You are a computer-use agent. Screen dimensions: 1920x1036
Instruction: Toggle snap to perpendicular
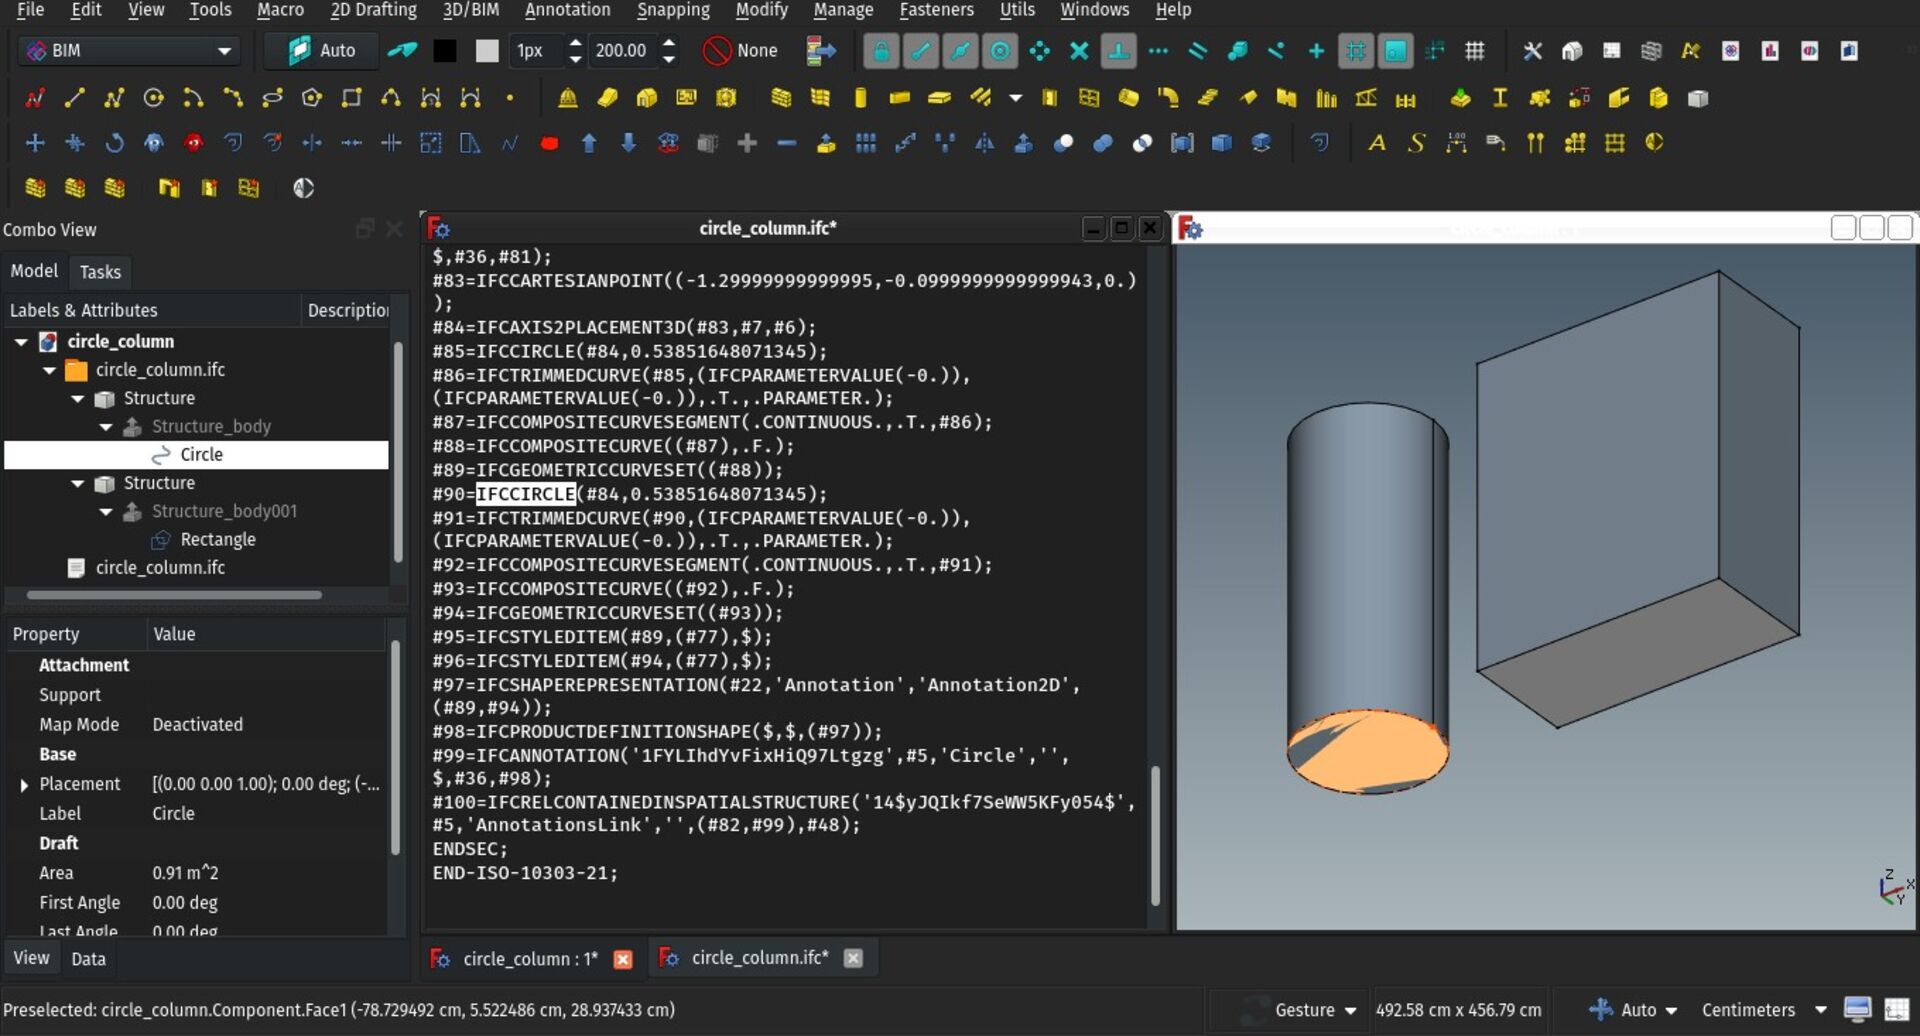tap(1118, 50)
